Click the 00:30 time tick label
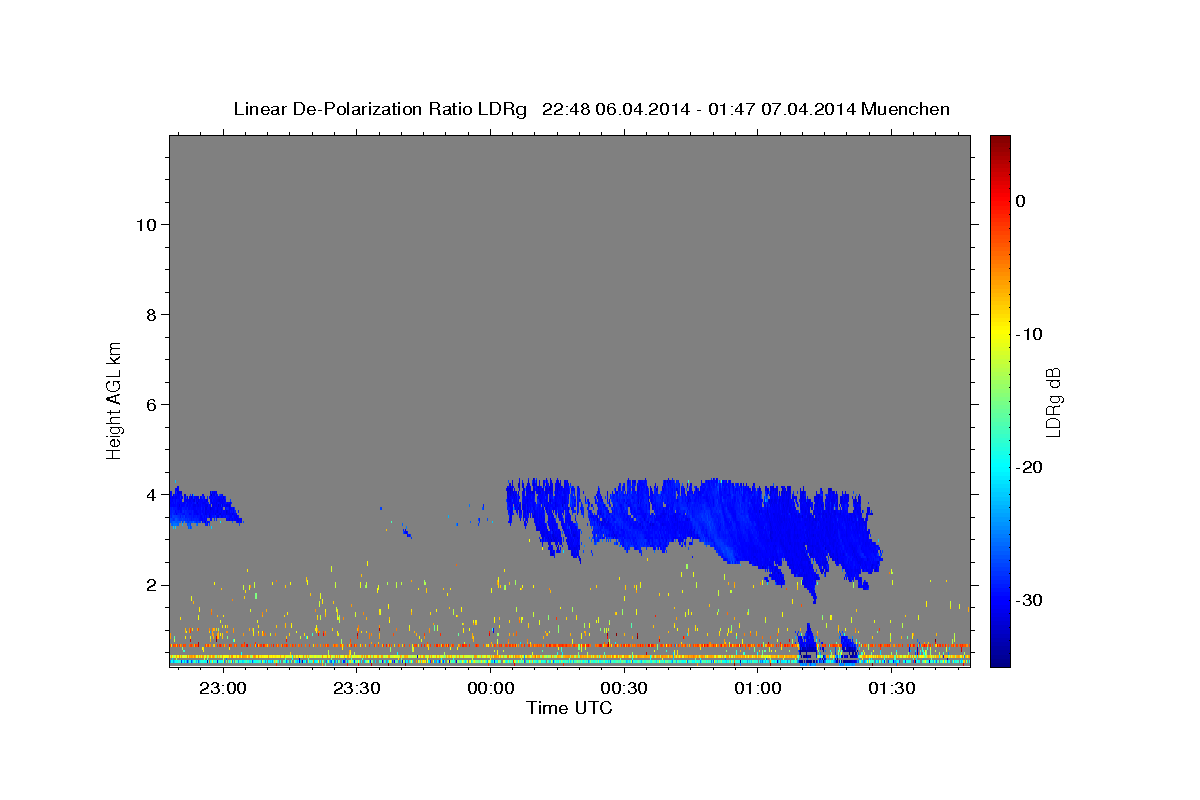 point(624,688)
